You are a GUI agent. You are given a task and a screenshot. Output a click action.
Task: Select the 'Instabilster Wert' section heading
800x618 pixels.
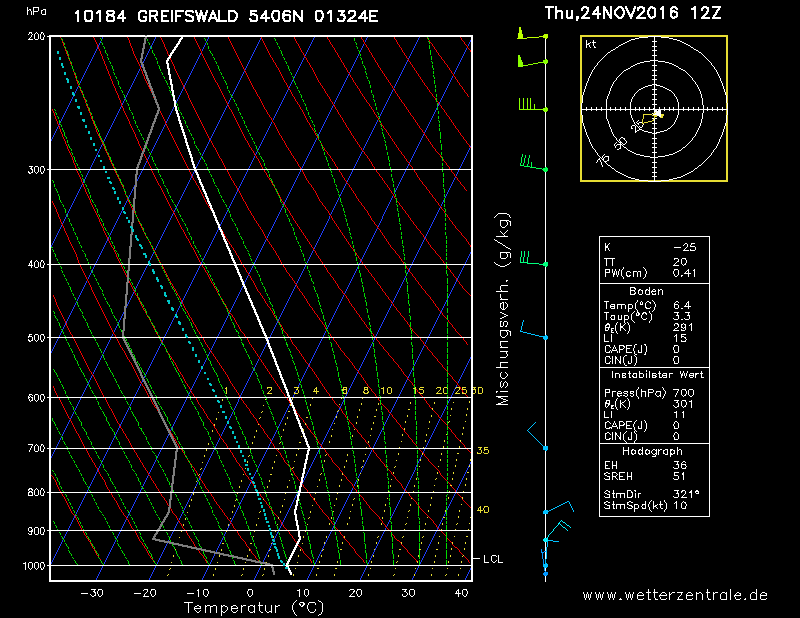coord(654,373)
